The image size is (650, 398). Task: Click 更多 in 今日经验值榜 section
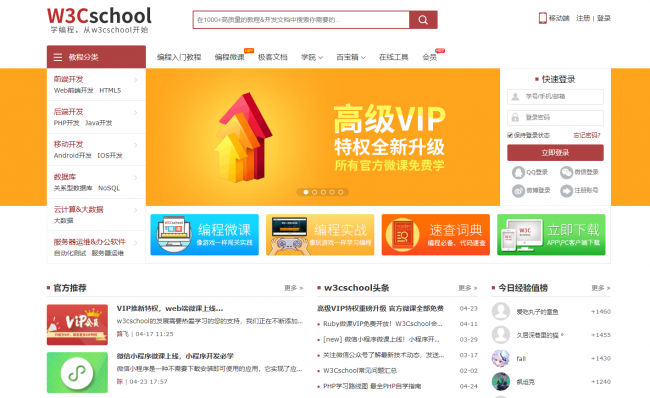pos(601,288)
